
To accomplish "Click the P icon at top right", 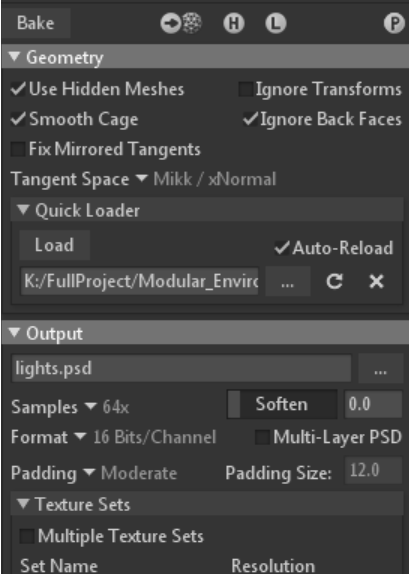I will [x=394, y=23].
